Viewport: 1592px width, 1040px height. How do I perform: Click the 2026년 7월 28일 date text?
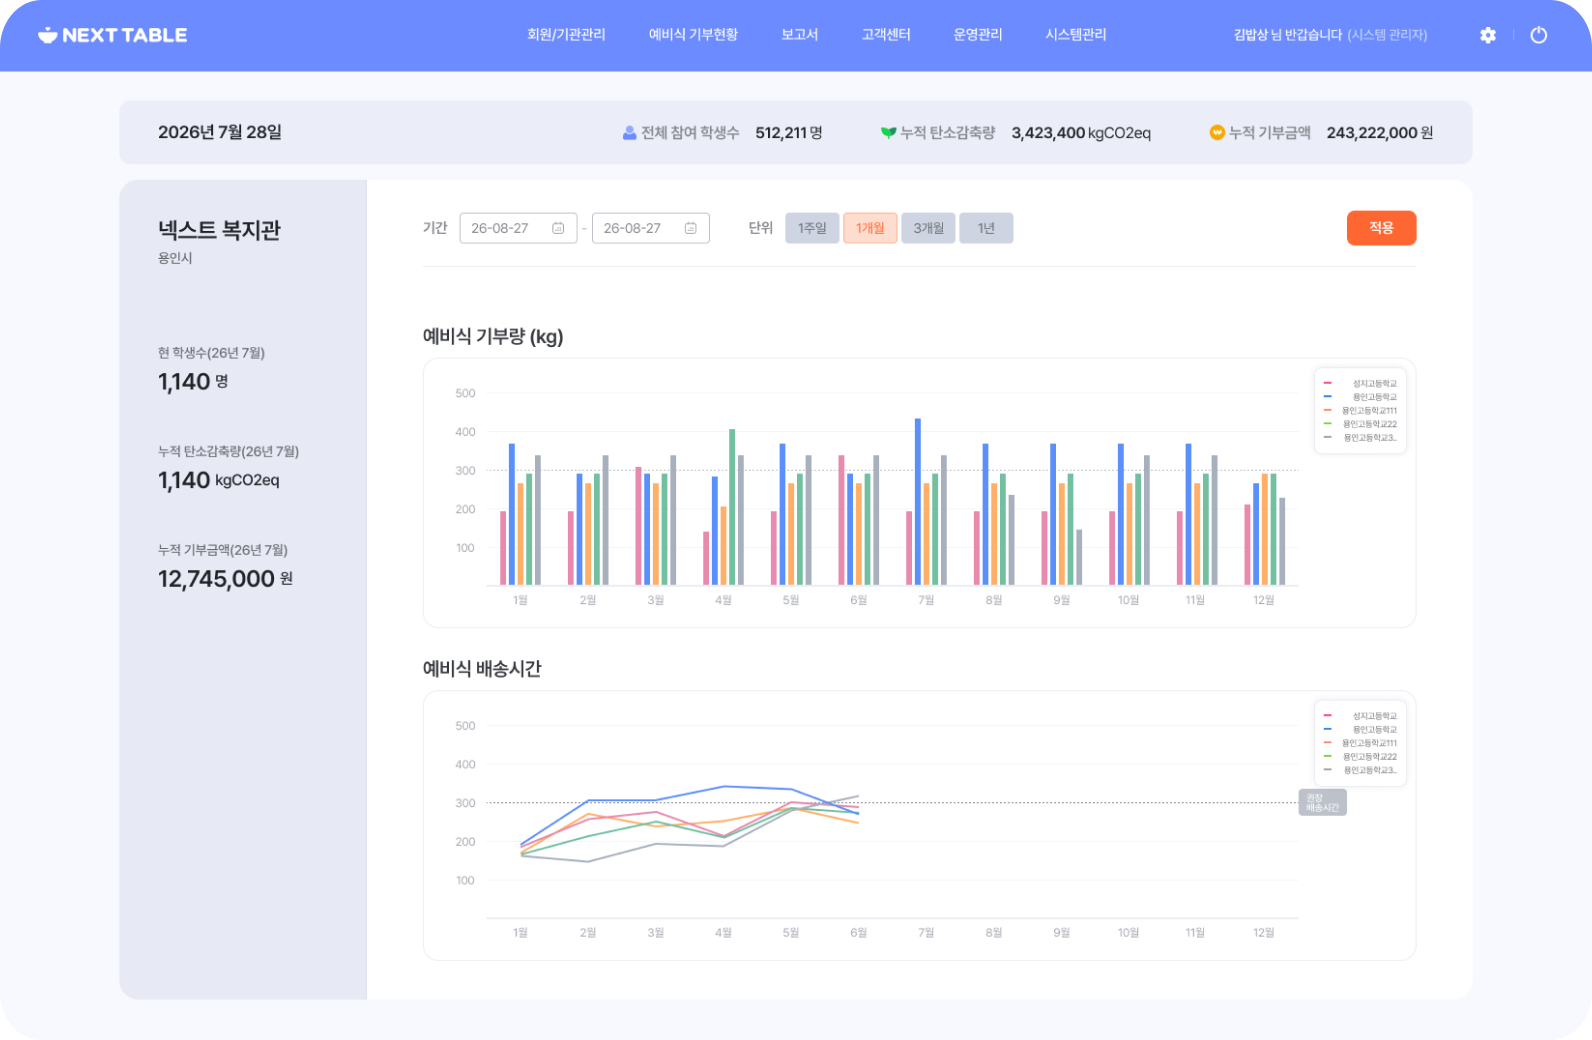coord(220,132)
